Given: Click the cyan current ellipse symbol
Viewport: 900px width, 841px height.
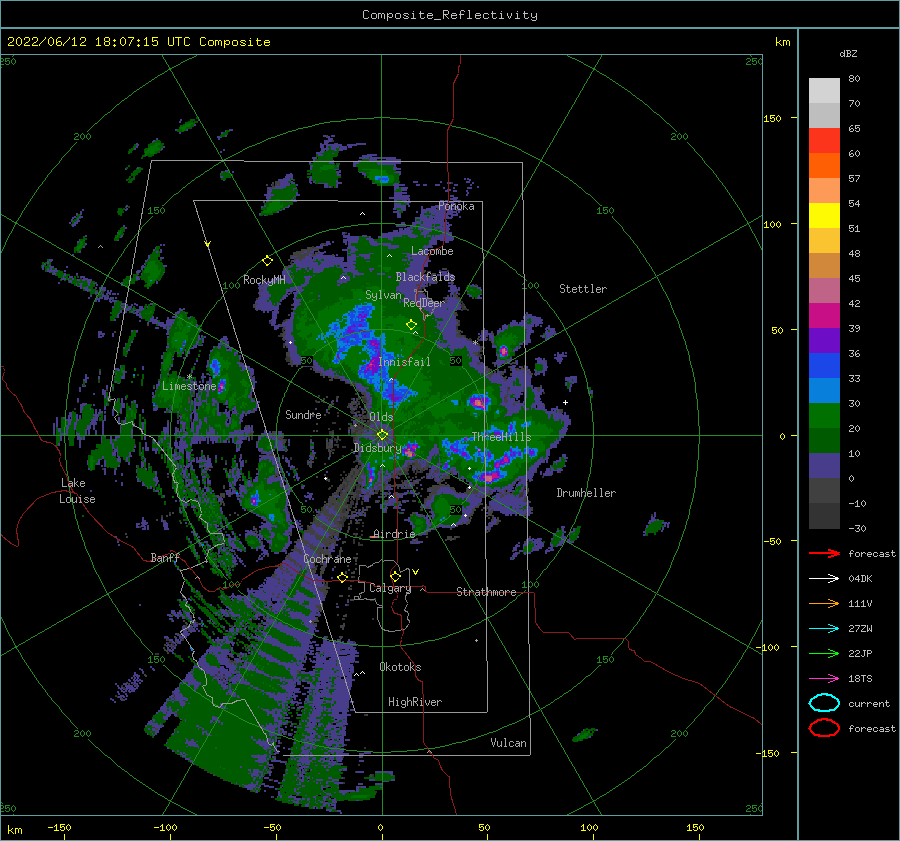Looking at the screenshot, I should 824,703.
